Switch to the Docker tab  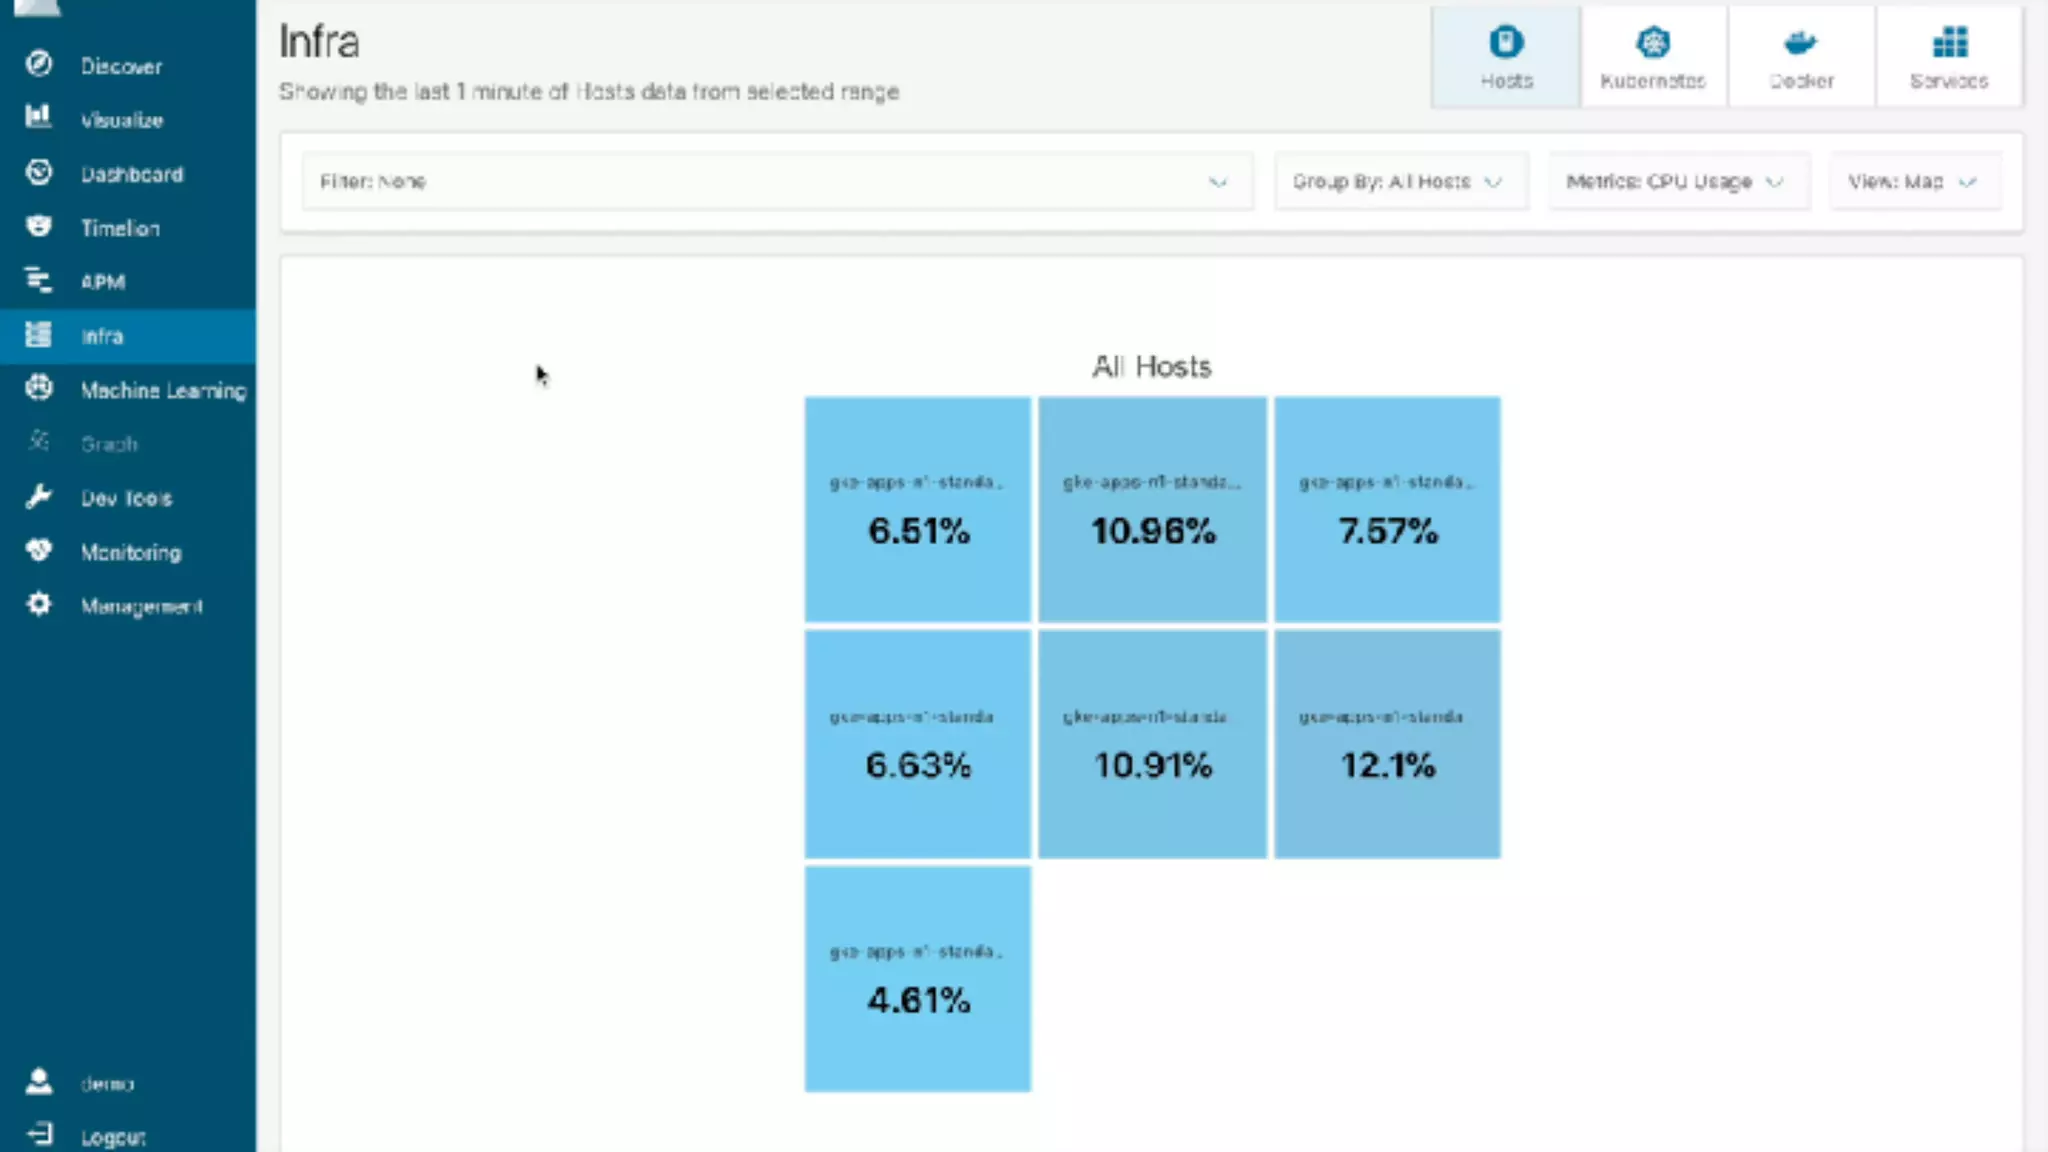coord(1800,57)
